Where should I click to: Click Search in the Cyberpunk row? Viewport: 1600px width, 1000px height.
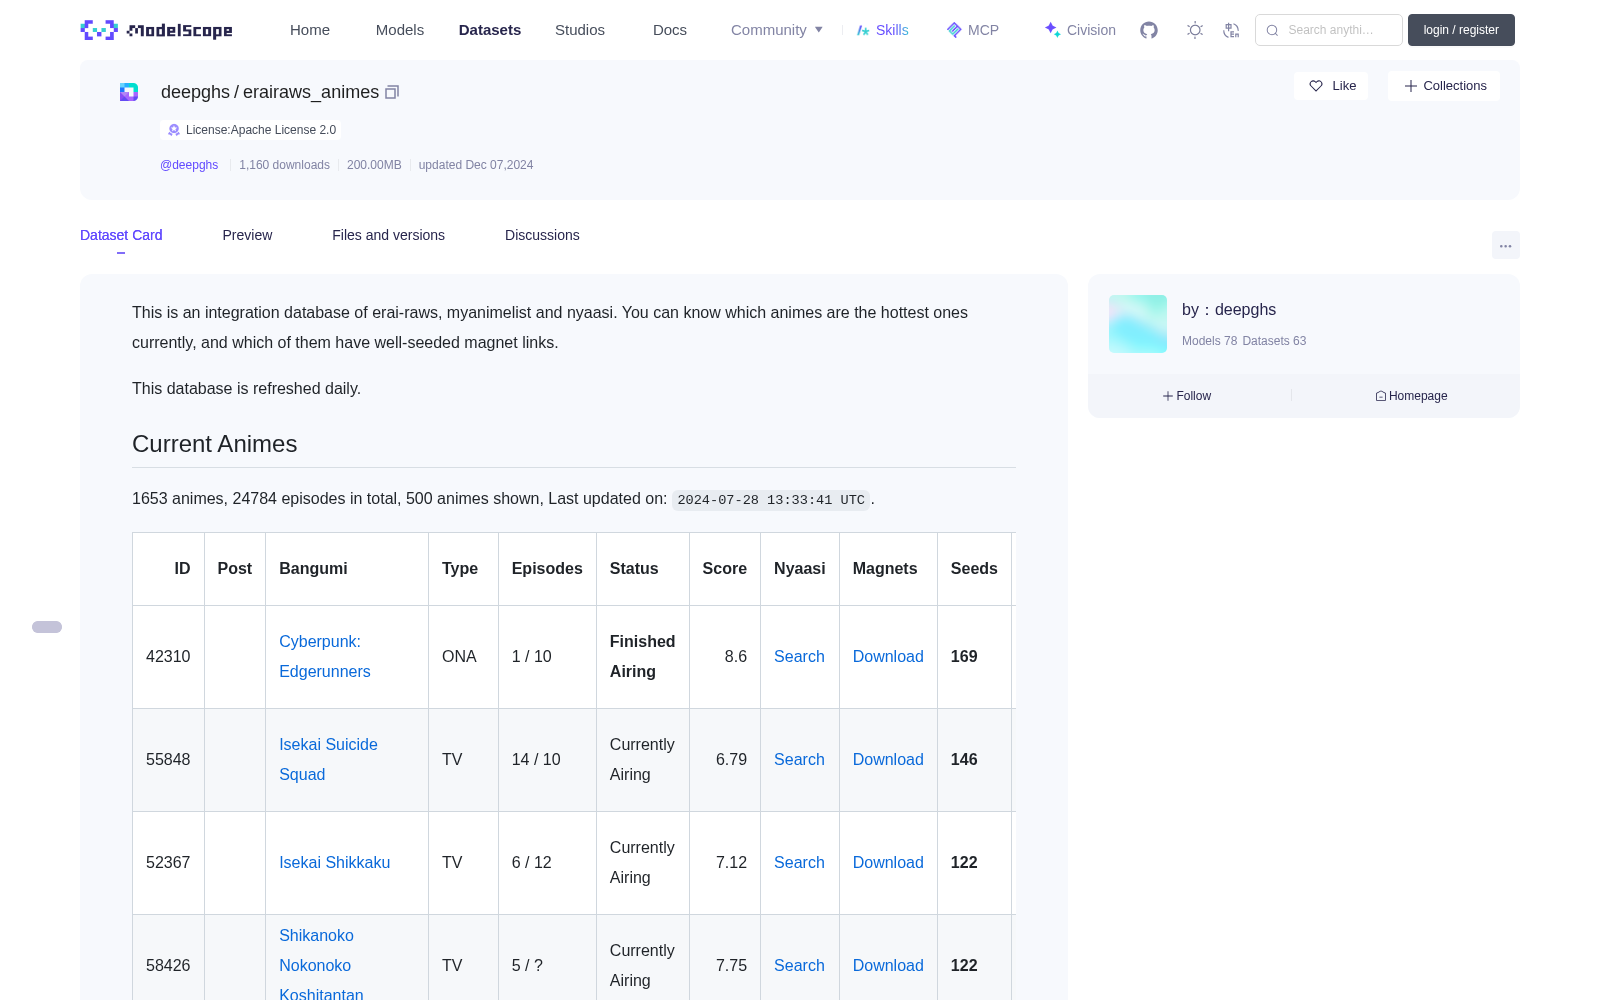click(799, 656)
